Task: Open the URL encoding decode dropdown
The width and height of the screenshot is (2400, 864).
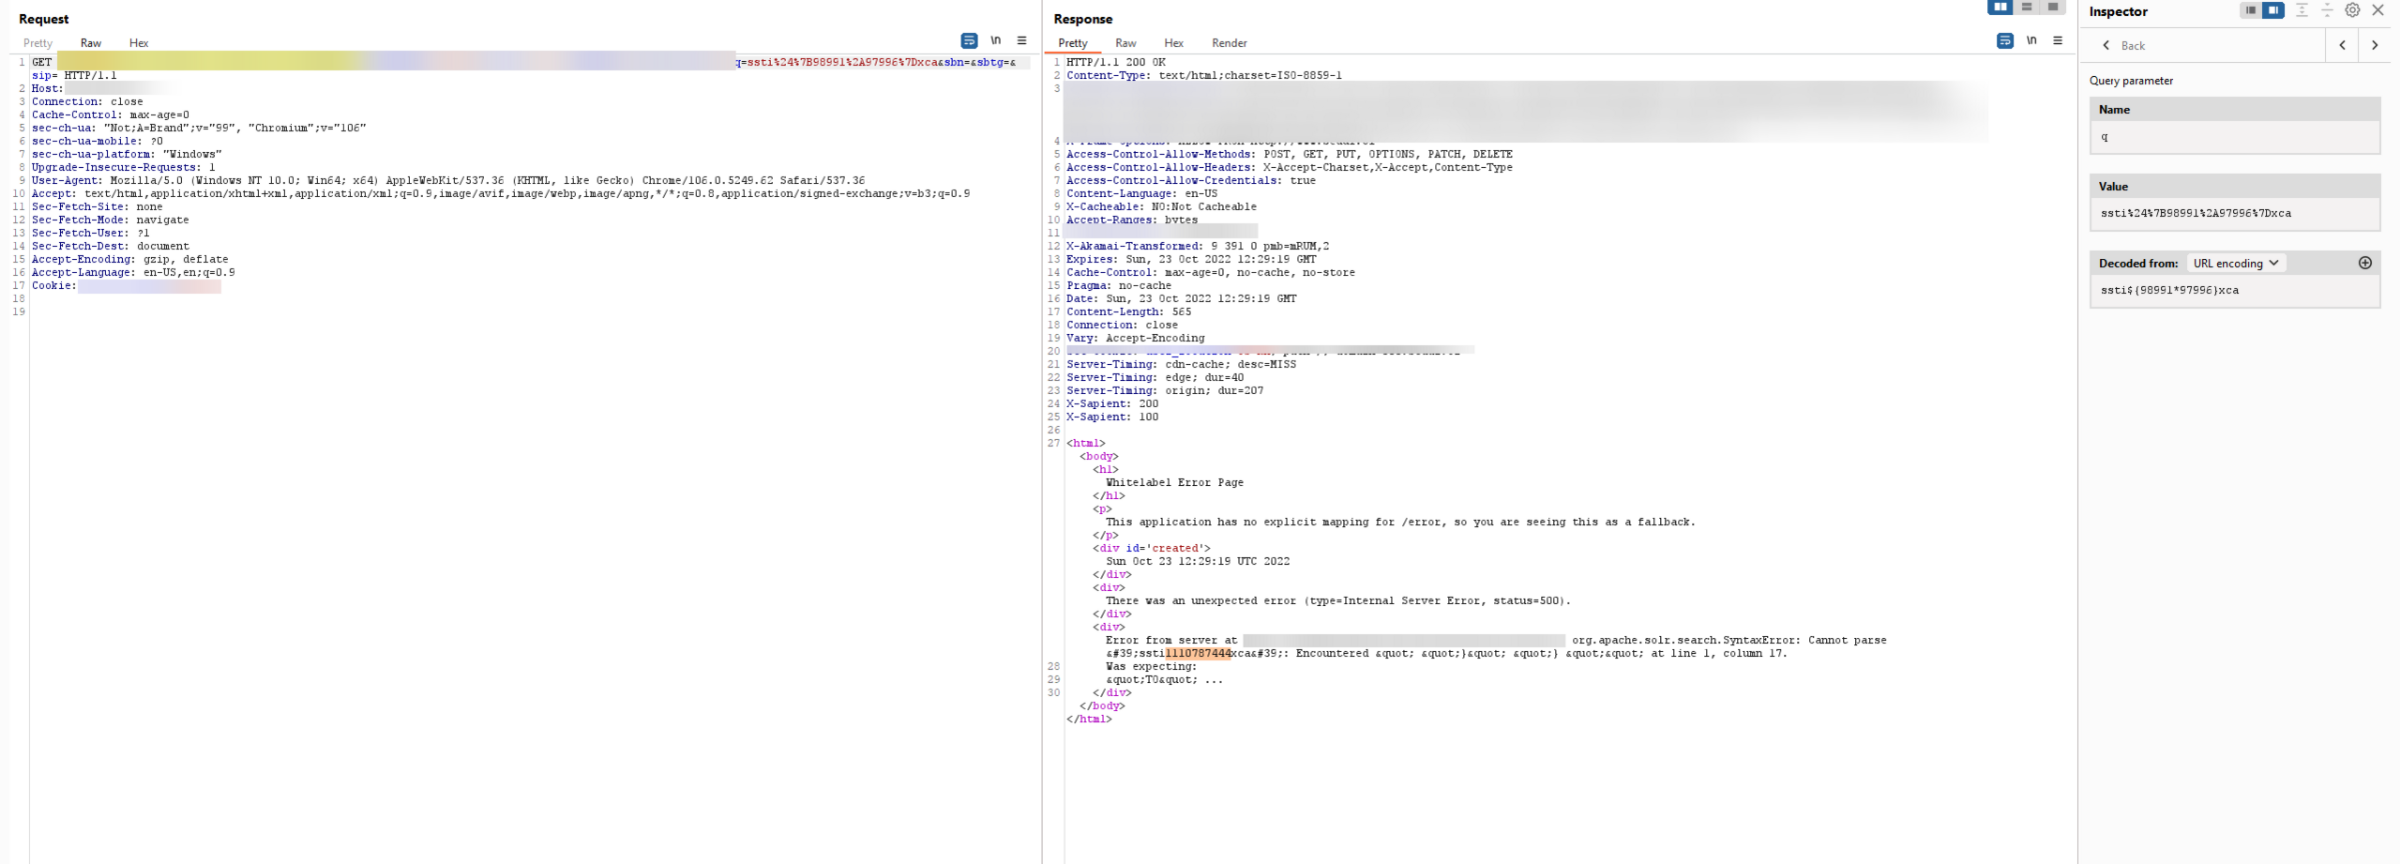Action: pos(2235,263)
